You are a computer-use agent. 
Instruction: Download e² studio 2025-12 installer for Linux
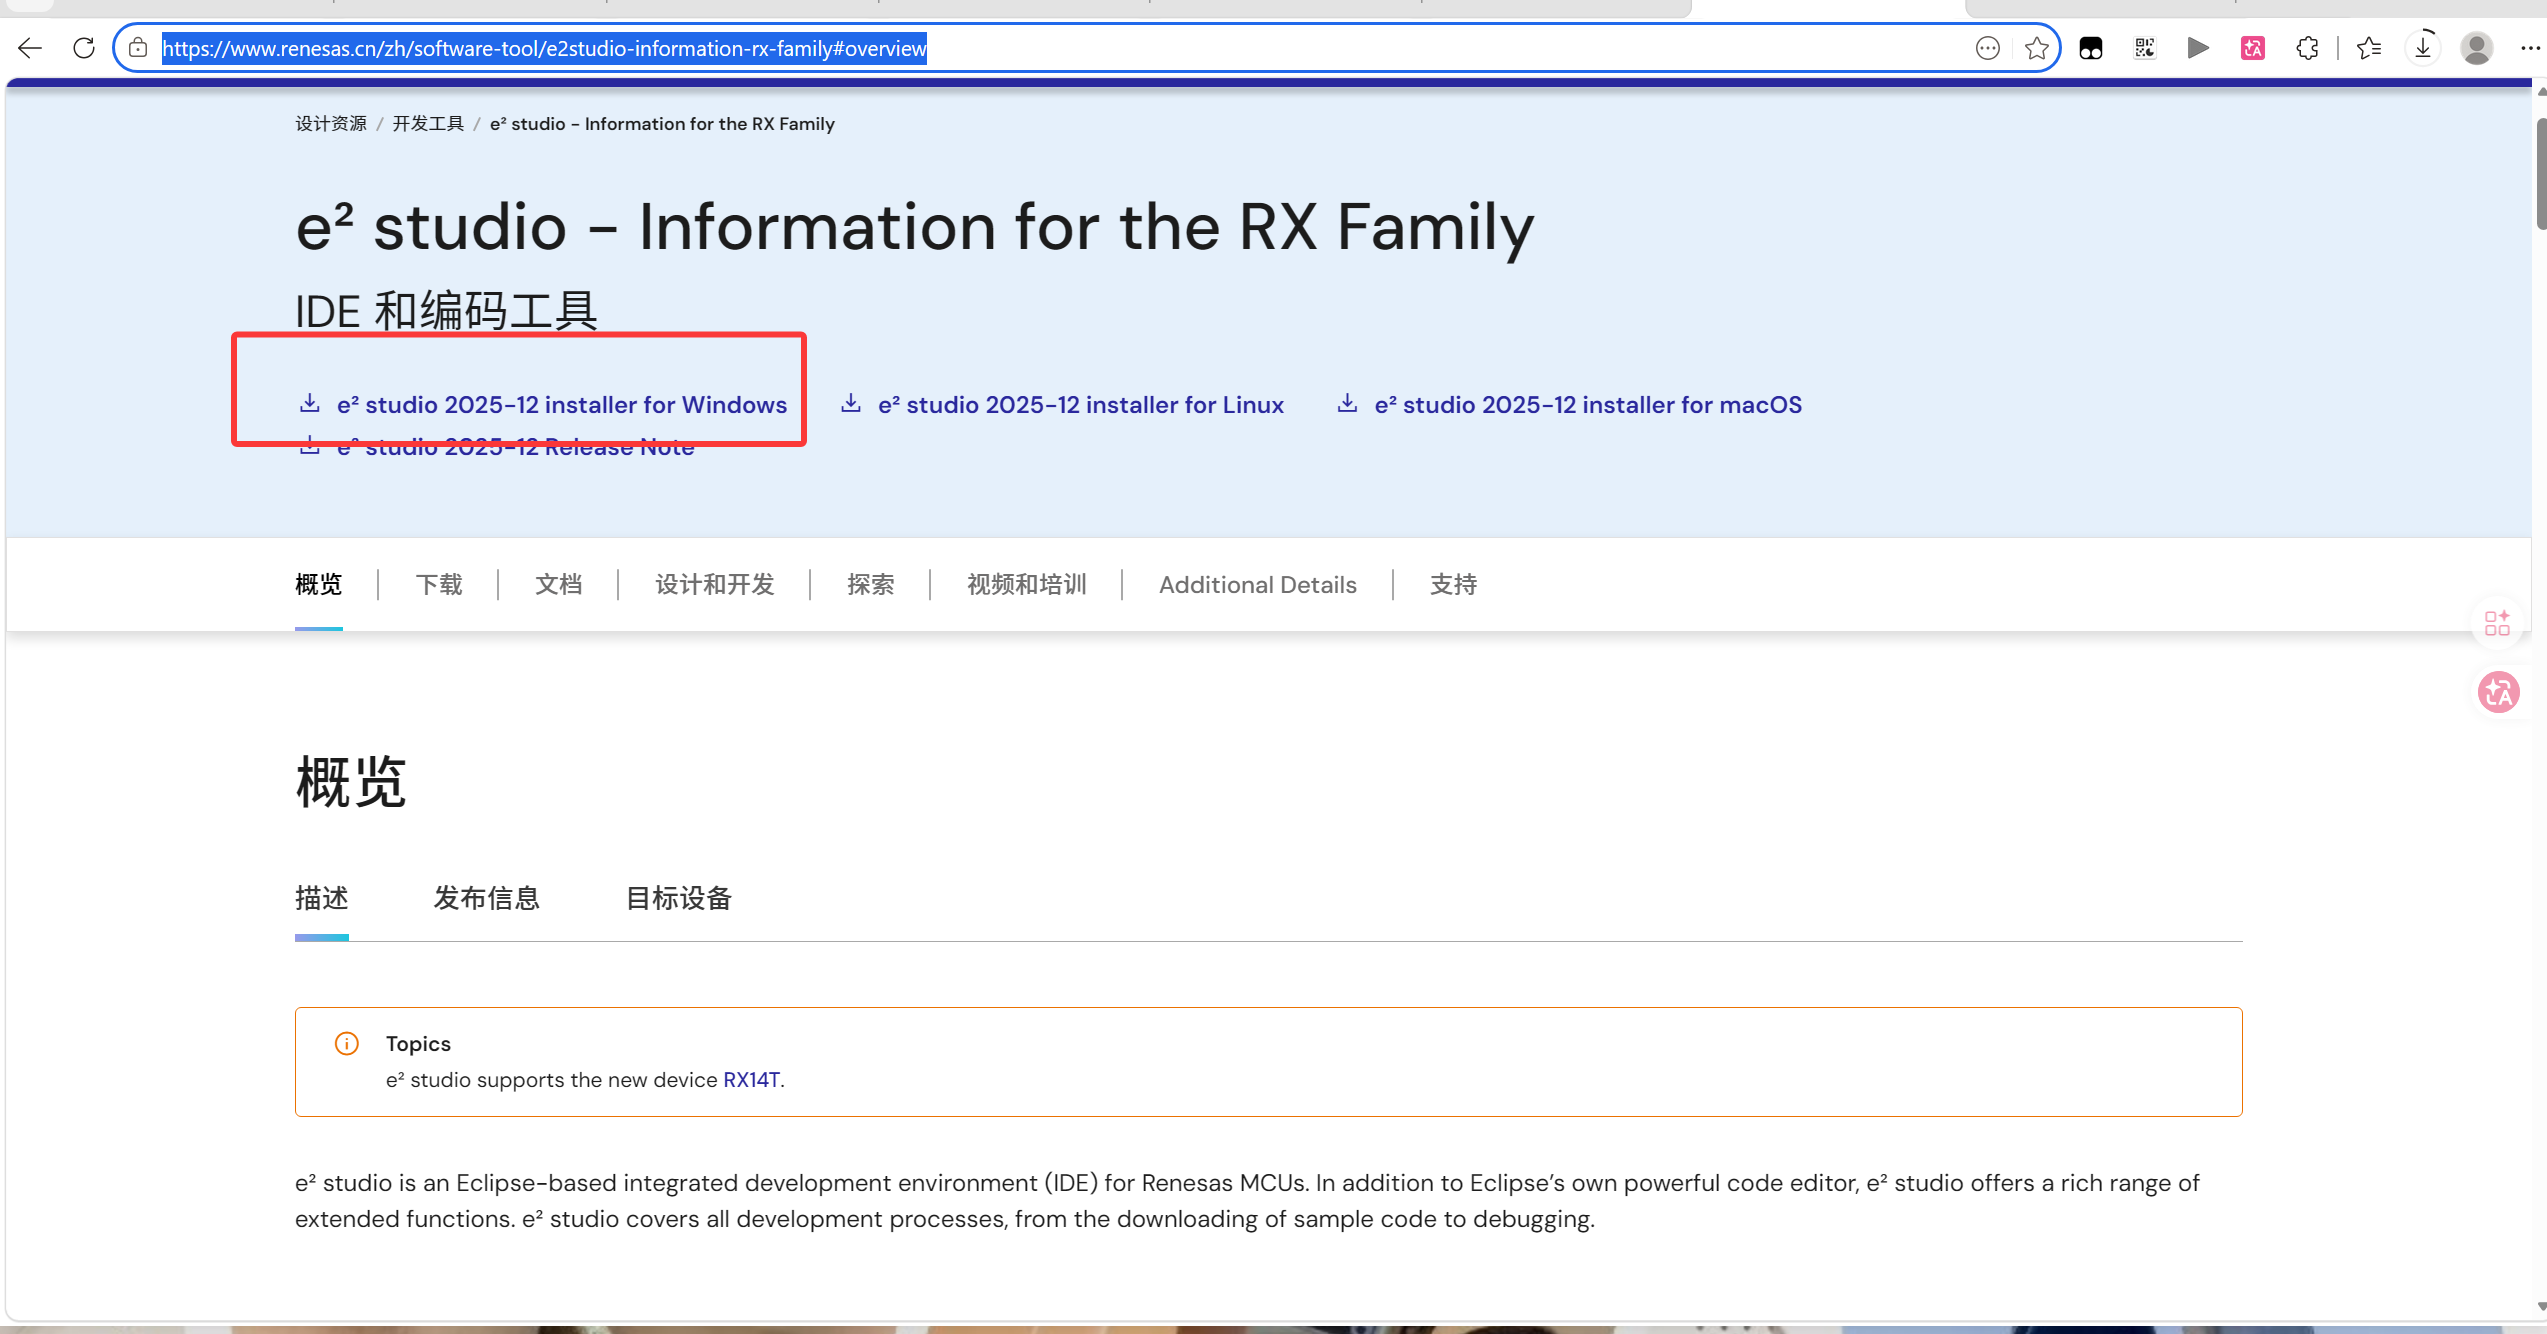[1081, 404]
